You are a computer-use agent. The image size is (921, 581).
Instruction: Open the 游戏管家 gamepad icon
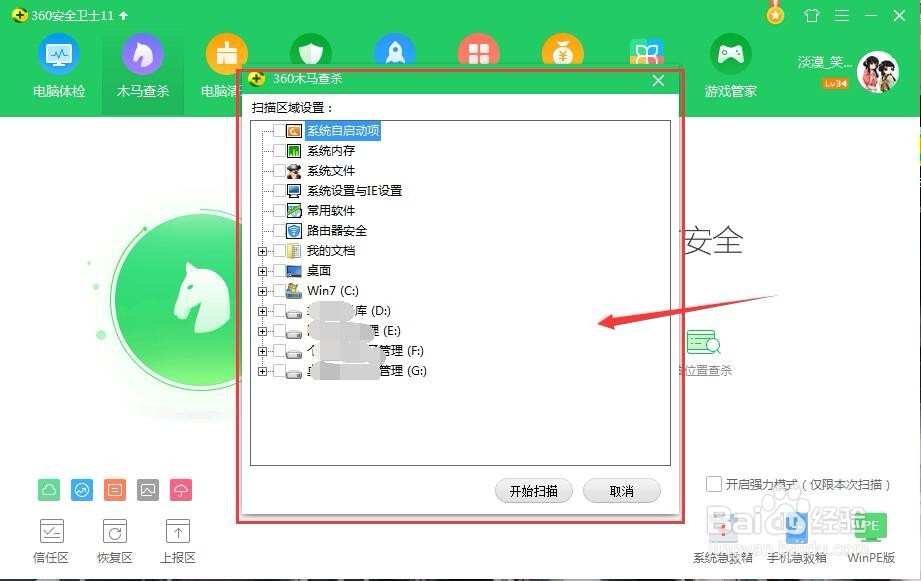[x=731, y=55]
